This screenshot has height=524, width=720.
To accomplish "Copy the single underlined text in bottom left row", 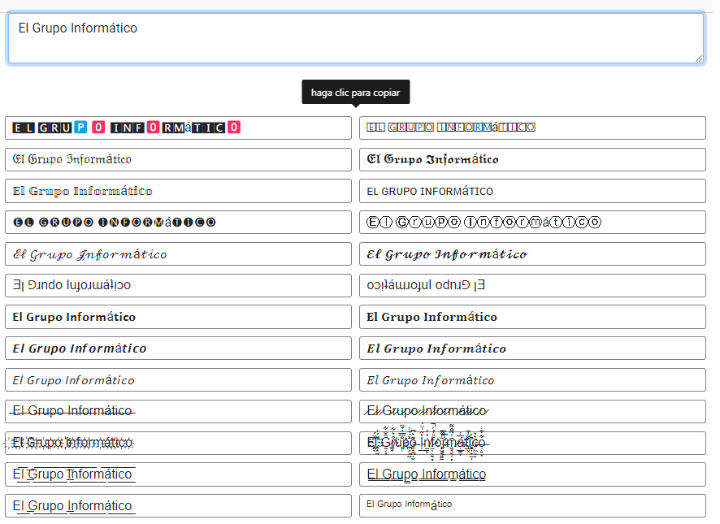I will click(x=178, y=506).
